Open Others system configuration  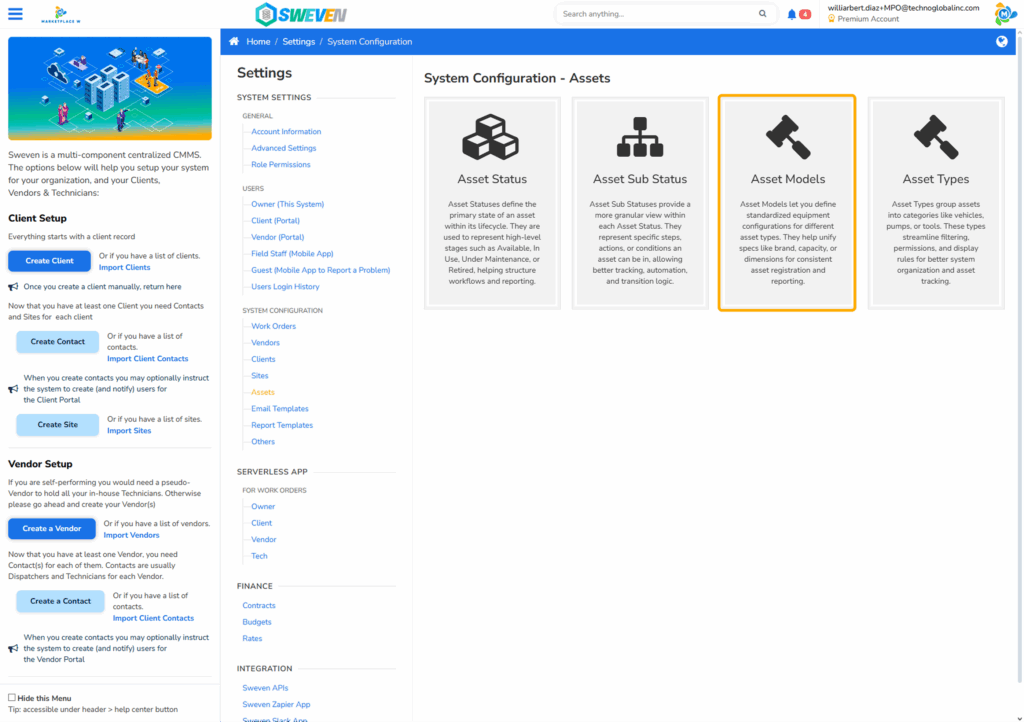(x=263, y=441)
